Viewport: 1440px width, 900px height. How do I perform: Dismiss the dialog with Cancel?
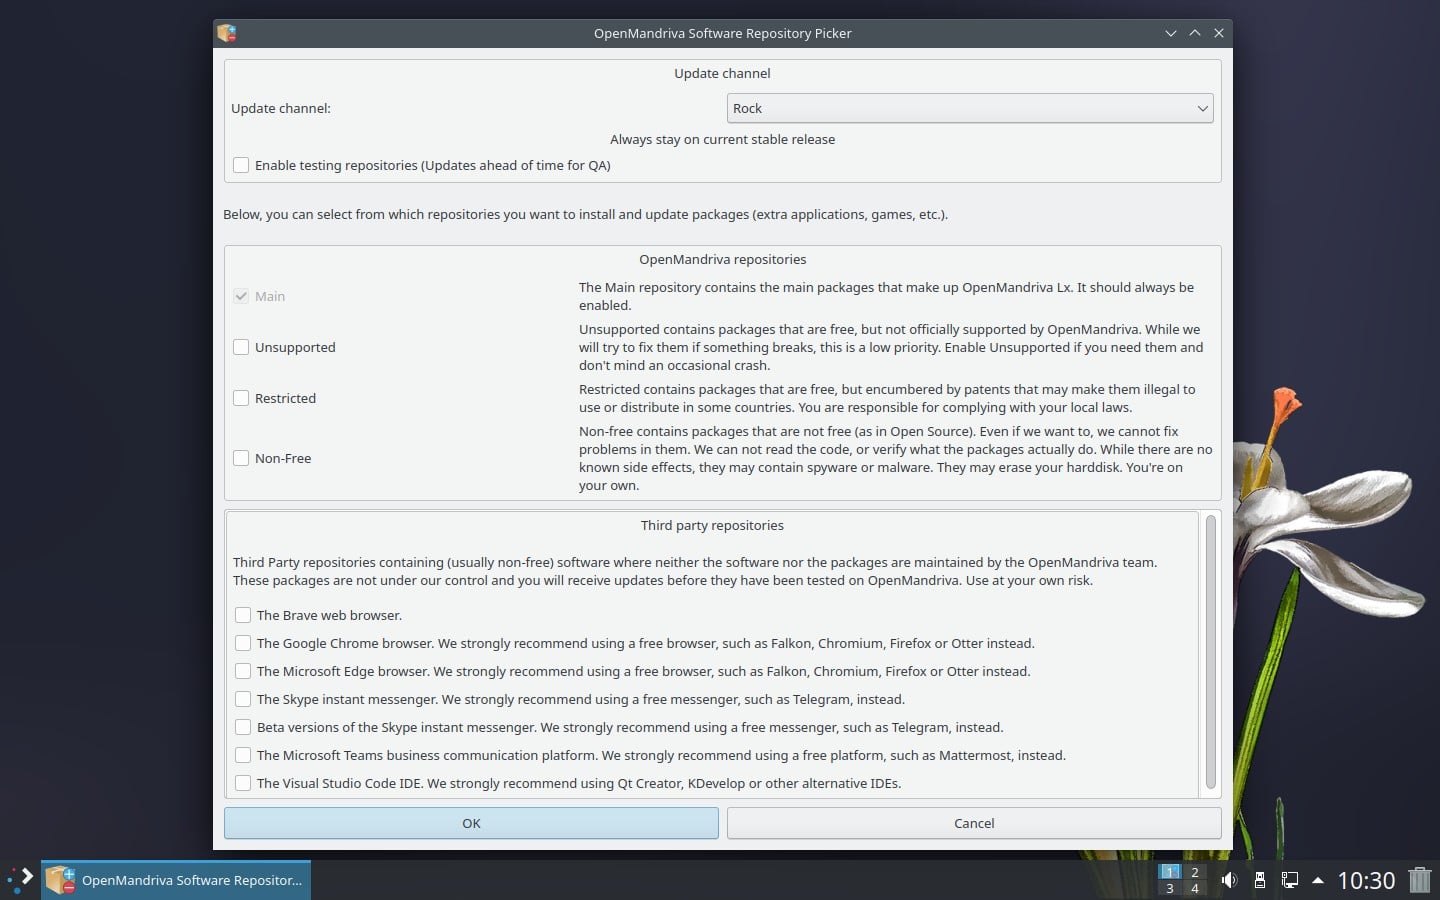(973, 823)
